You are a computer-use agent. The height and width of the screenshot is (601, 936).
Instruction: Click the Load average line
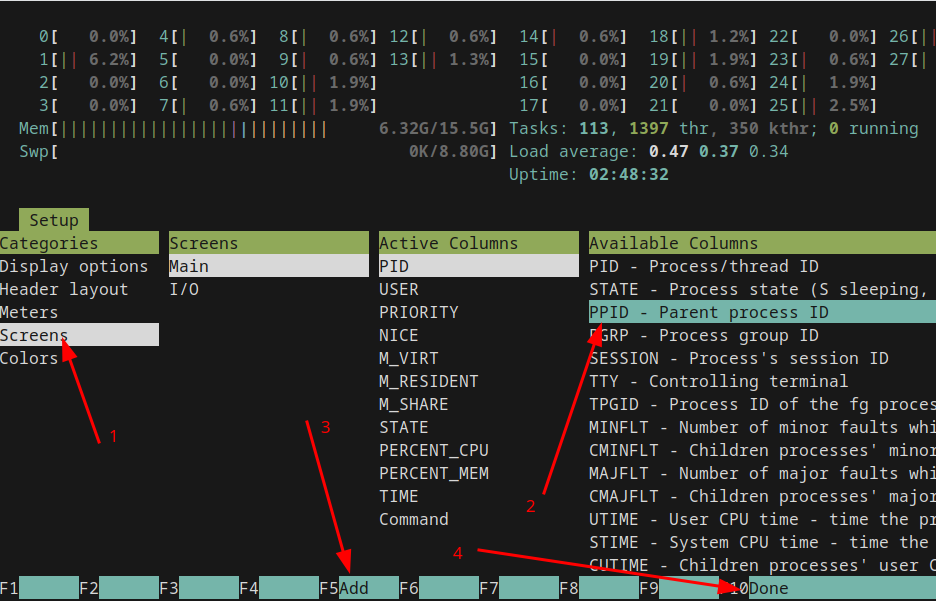click(x=648, y=152)
